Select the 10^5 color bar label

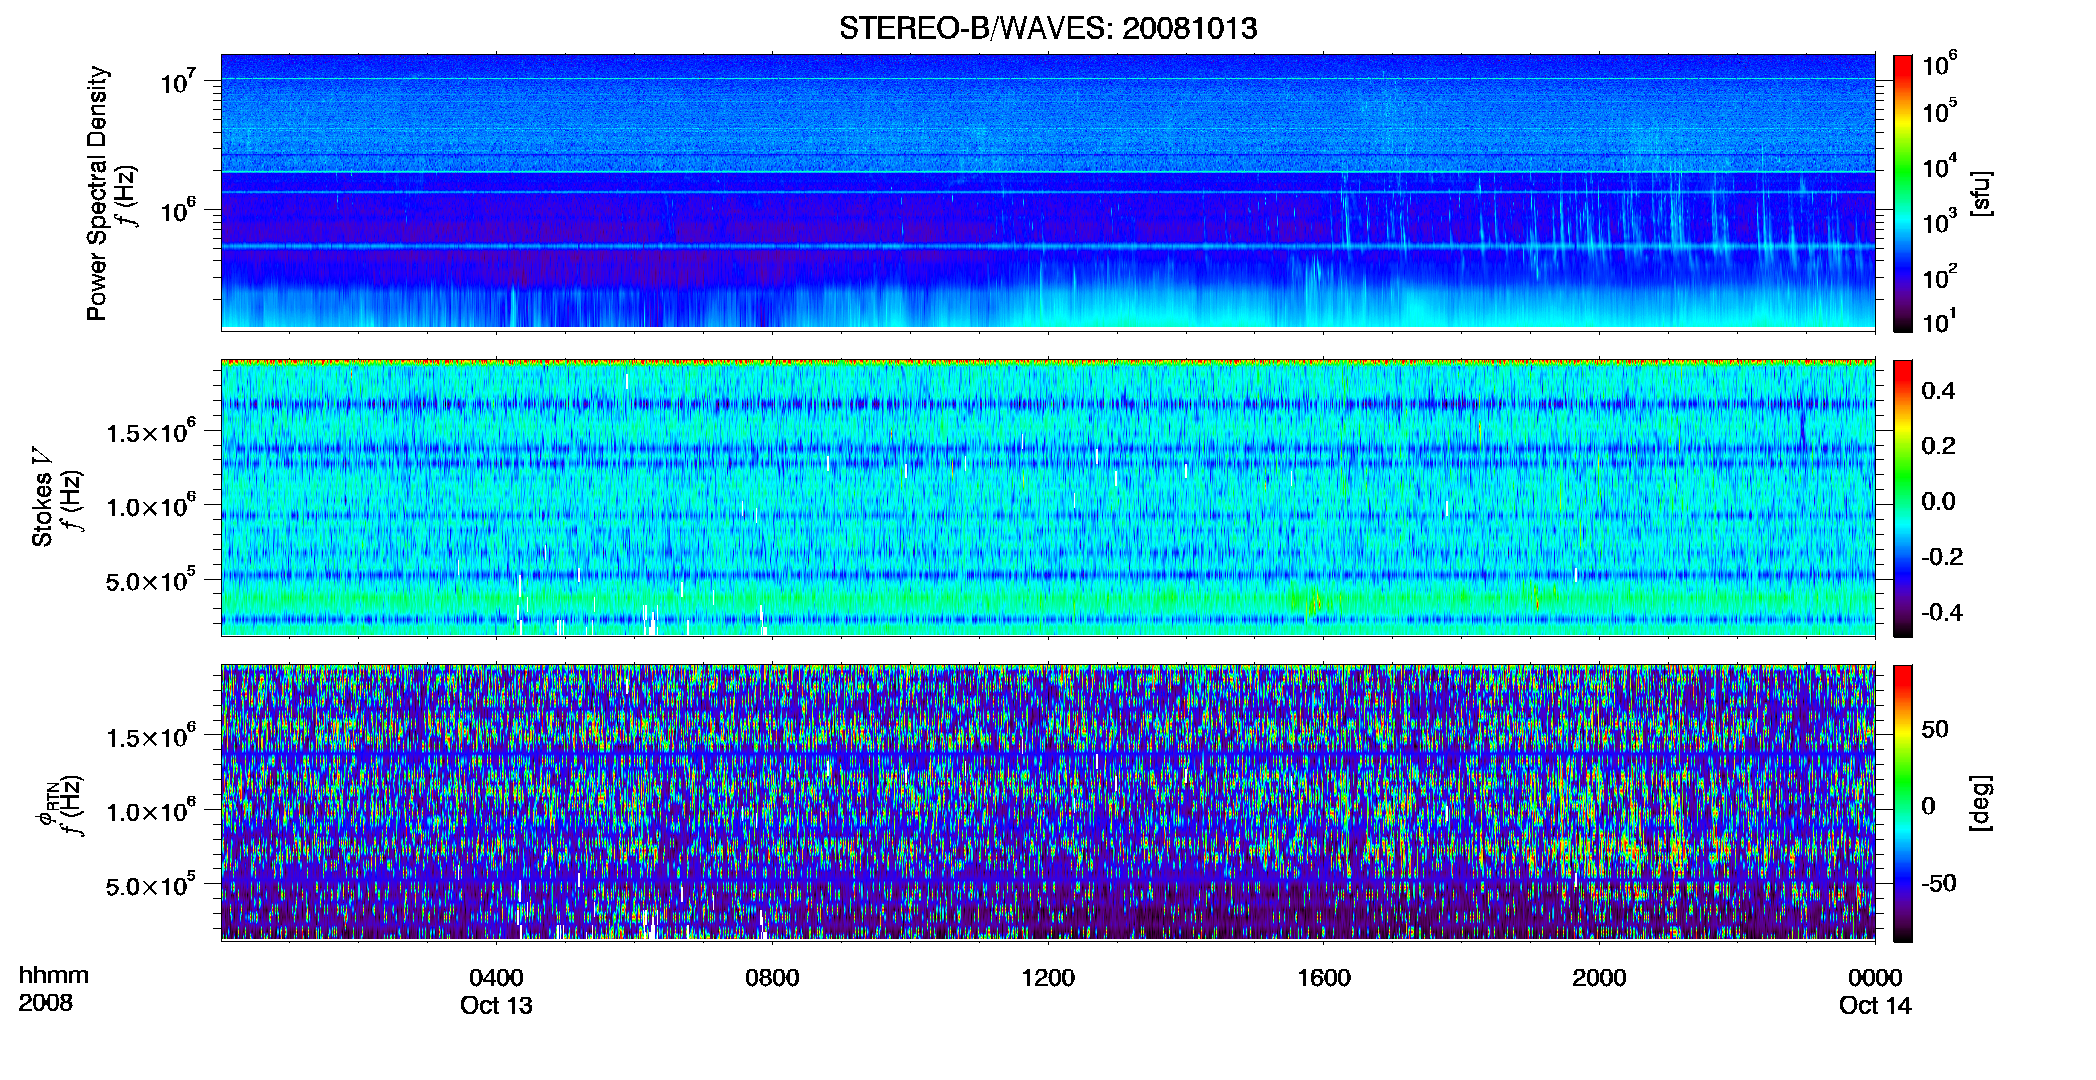(1939, 111)
